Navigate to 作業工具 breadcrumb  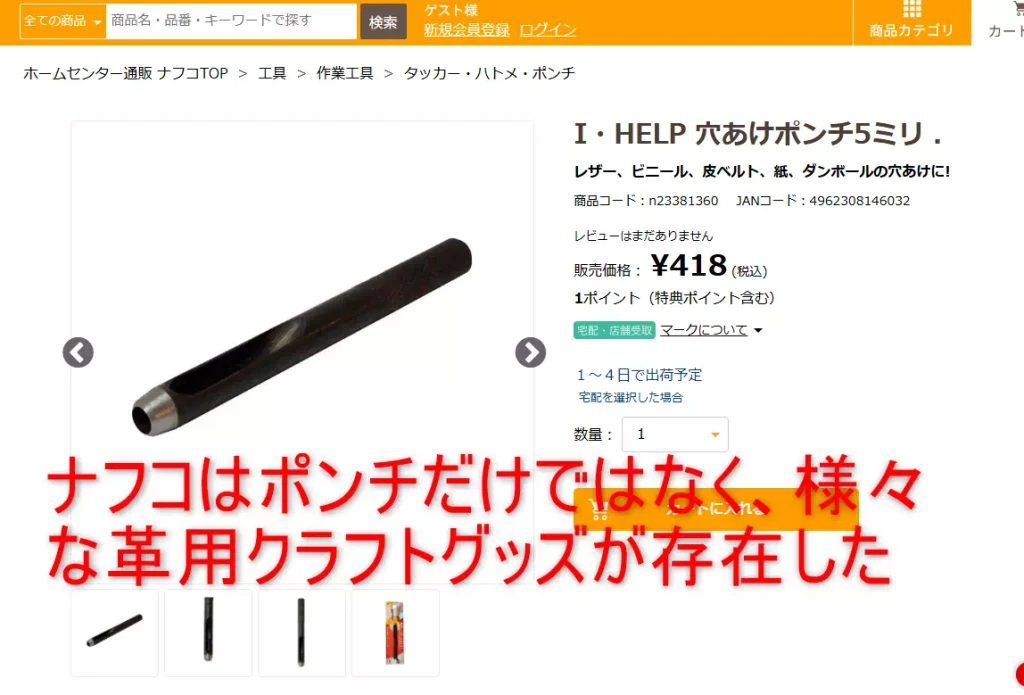pyautogui.click(x=345, y=73)
